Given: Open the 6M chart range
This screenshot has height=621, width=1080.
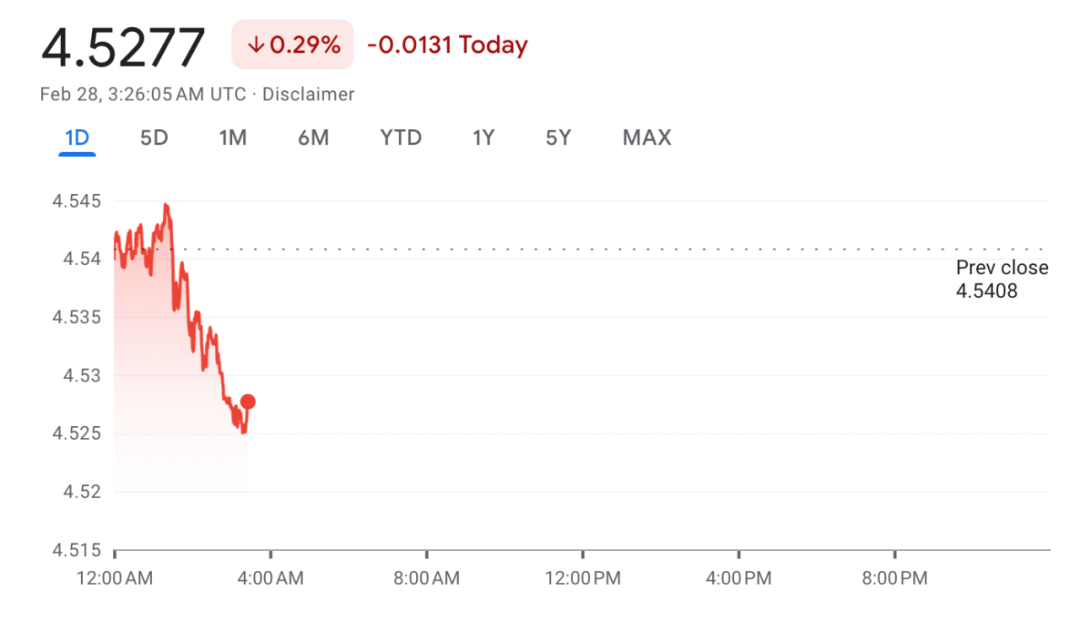Looking at the screenshot, I should coord(313,138).
